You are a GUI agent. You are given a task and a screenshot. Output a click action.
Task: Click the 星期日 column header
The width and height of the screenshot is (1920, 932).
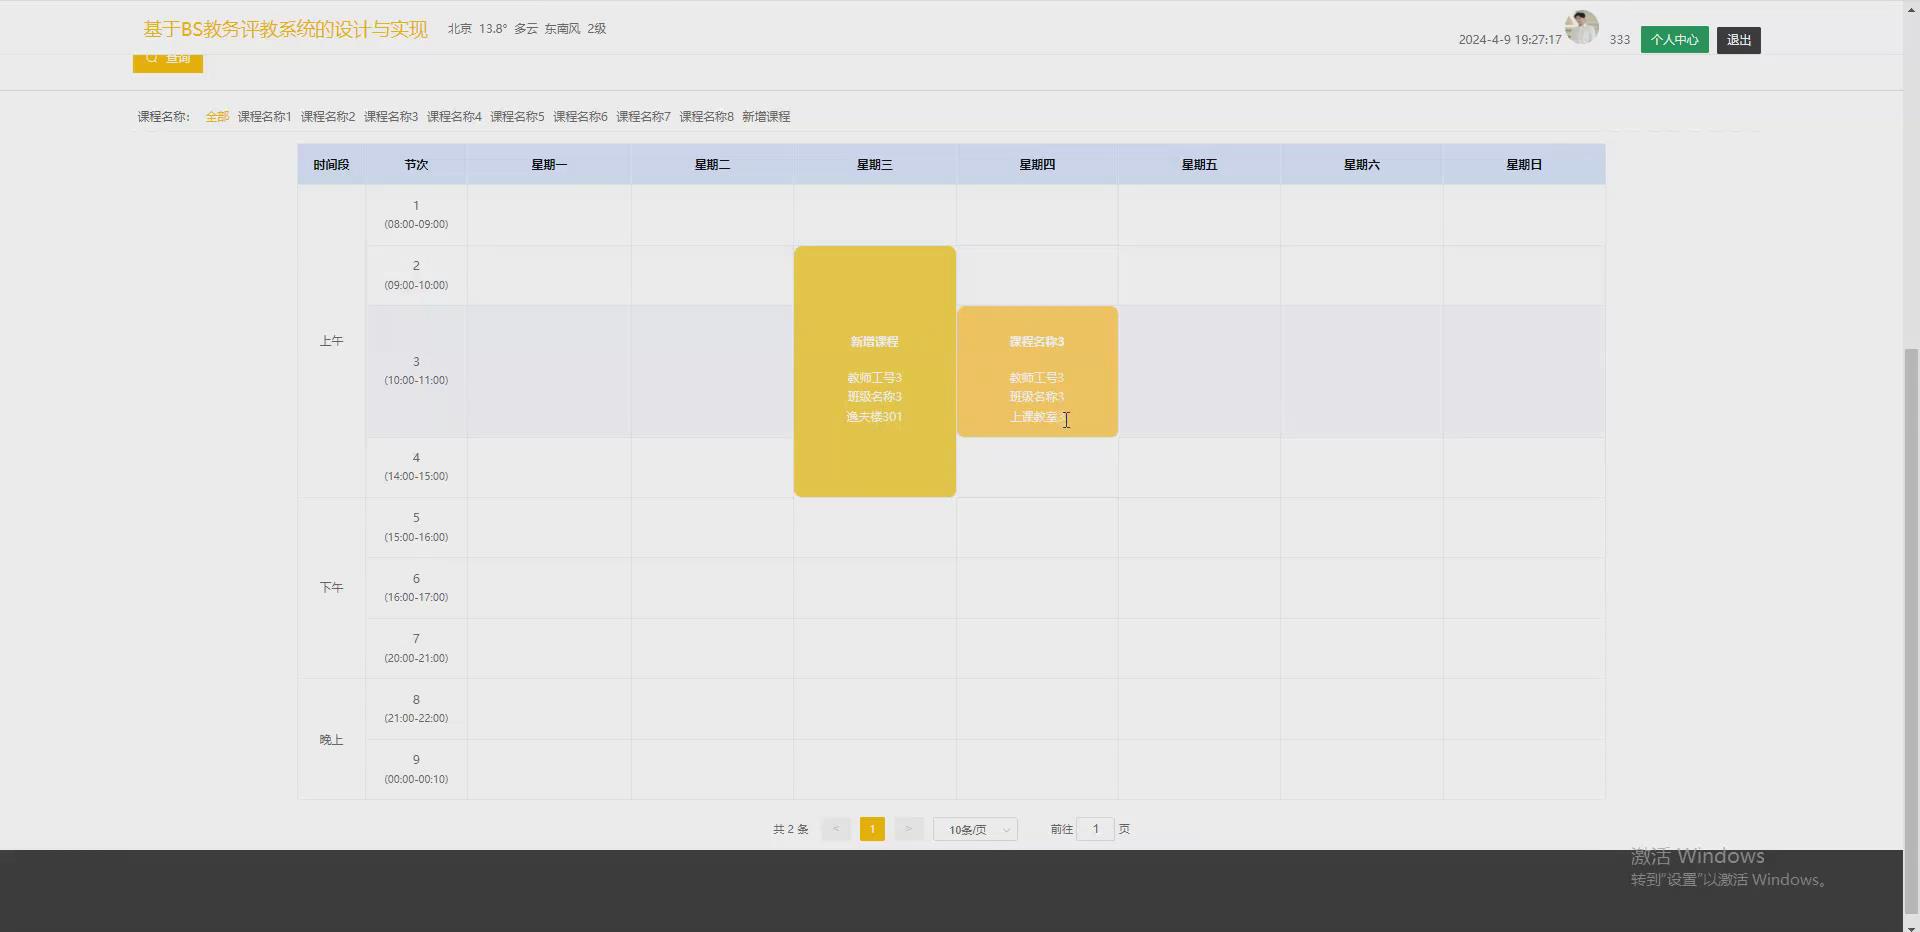click(1524, 165)
